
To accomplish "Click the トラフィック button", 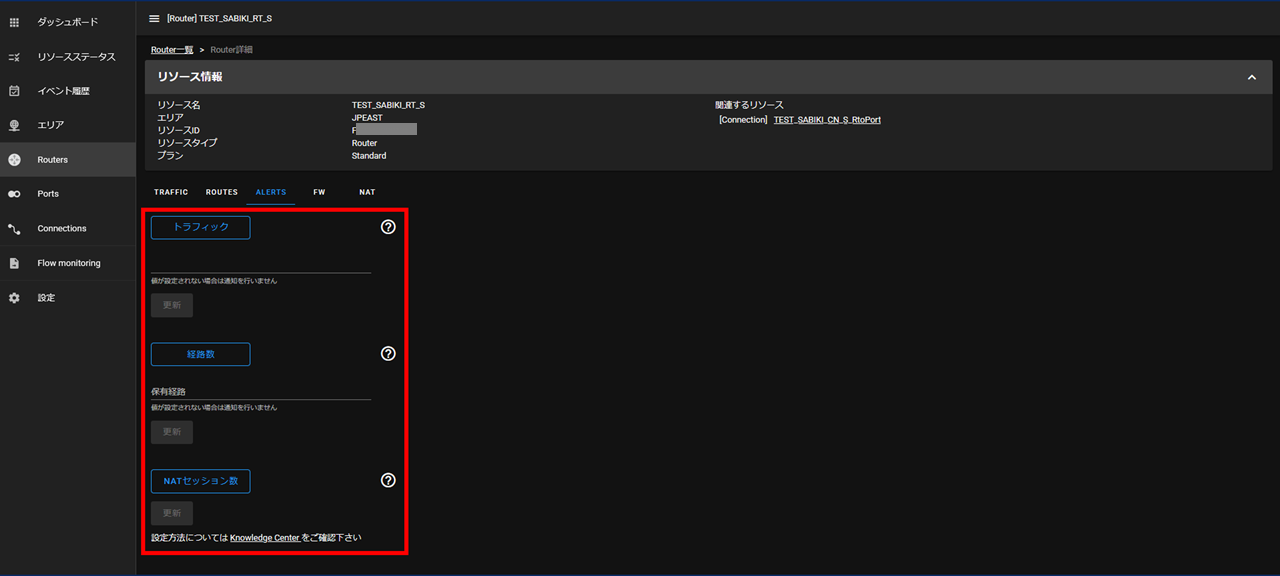I will [200, 227].
